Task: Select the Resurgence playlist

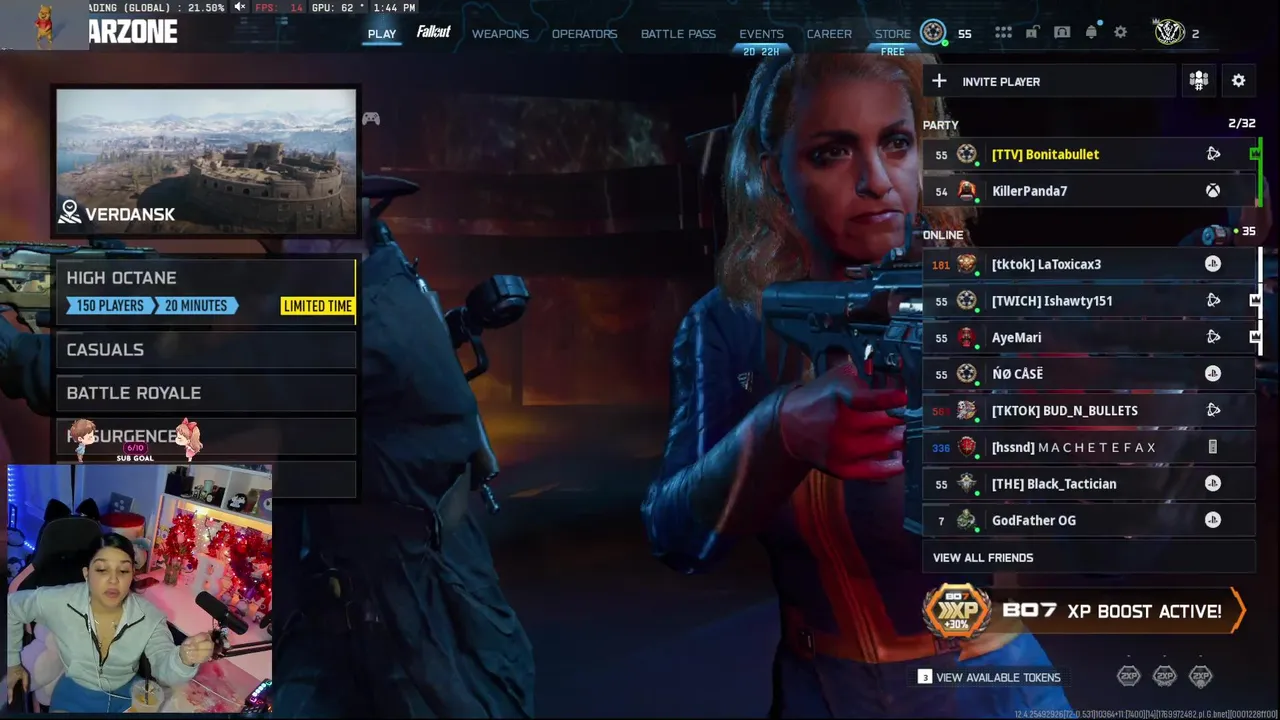Action: pos(206,437)
